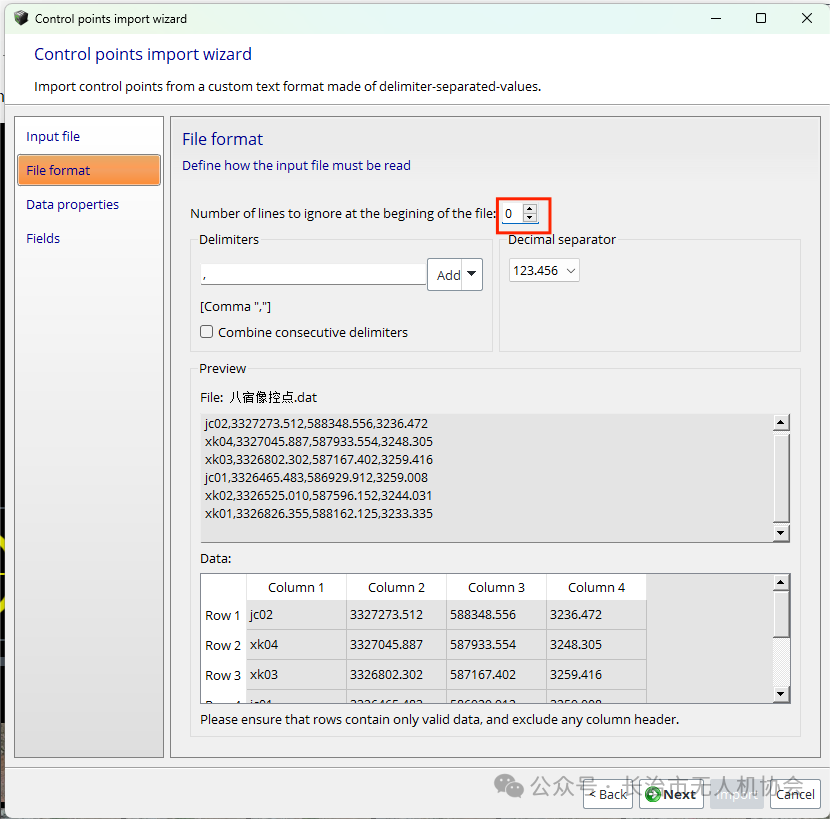Click the [Comma ","] delimiter entry
The image size is (830, 819).
236,307
